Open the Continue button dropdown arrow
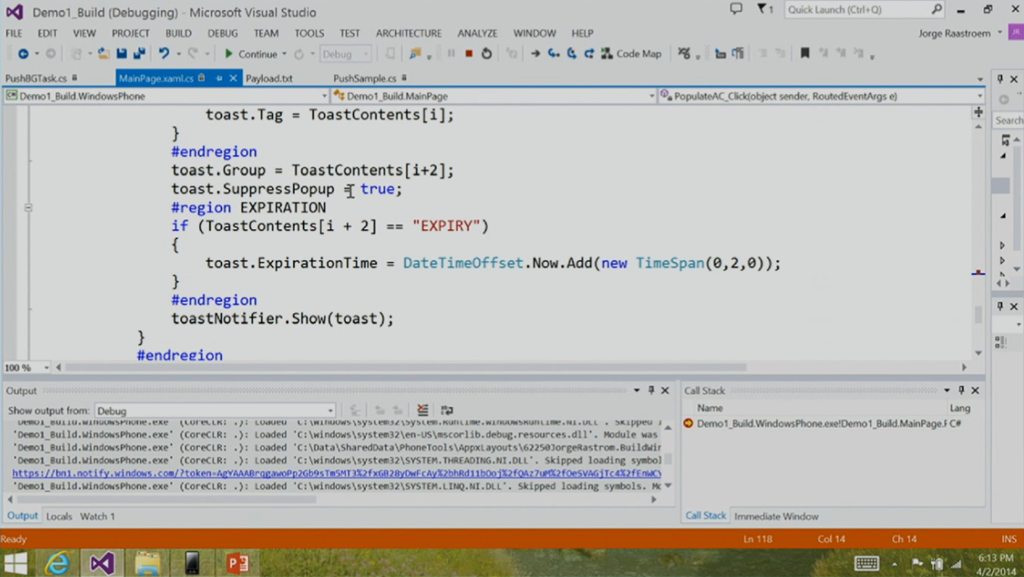 click(284, 54)
